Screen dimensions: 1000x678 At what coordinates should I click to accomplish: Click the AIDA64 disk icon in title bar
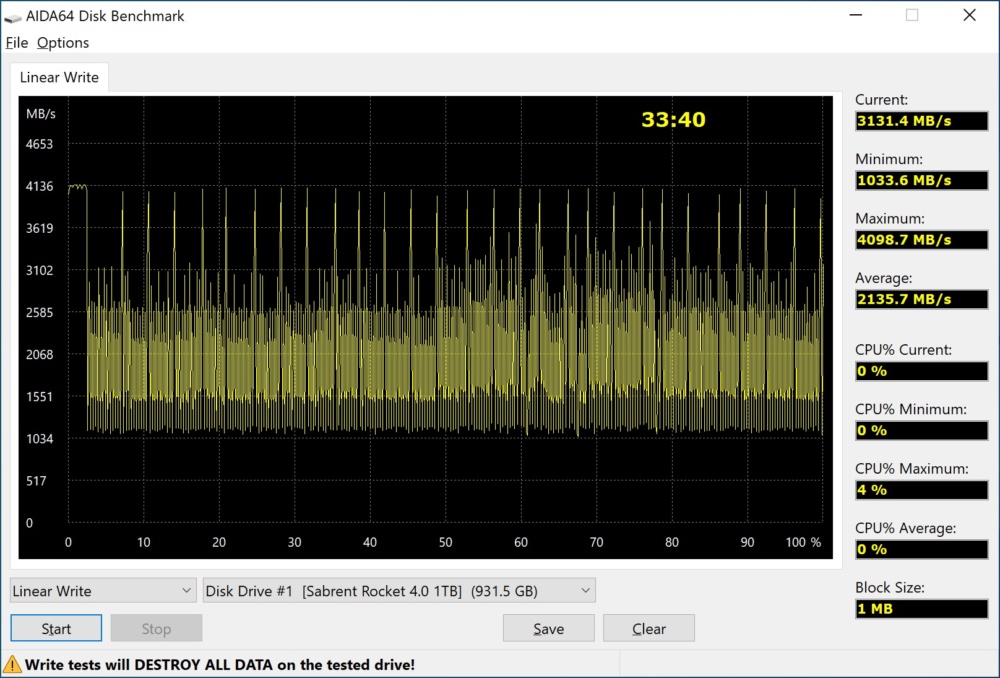coord(13,17)
